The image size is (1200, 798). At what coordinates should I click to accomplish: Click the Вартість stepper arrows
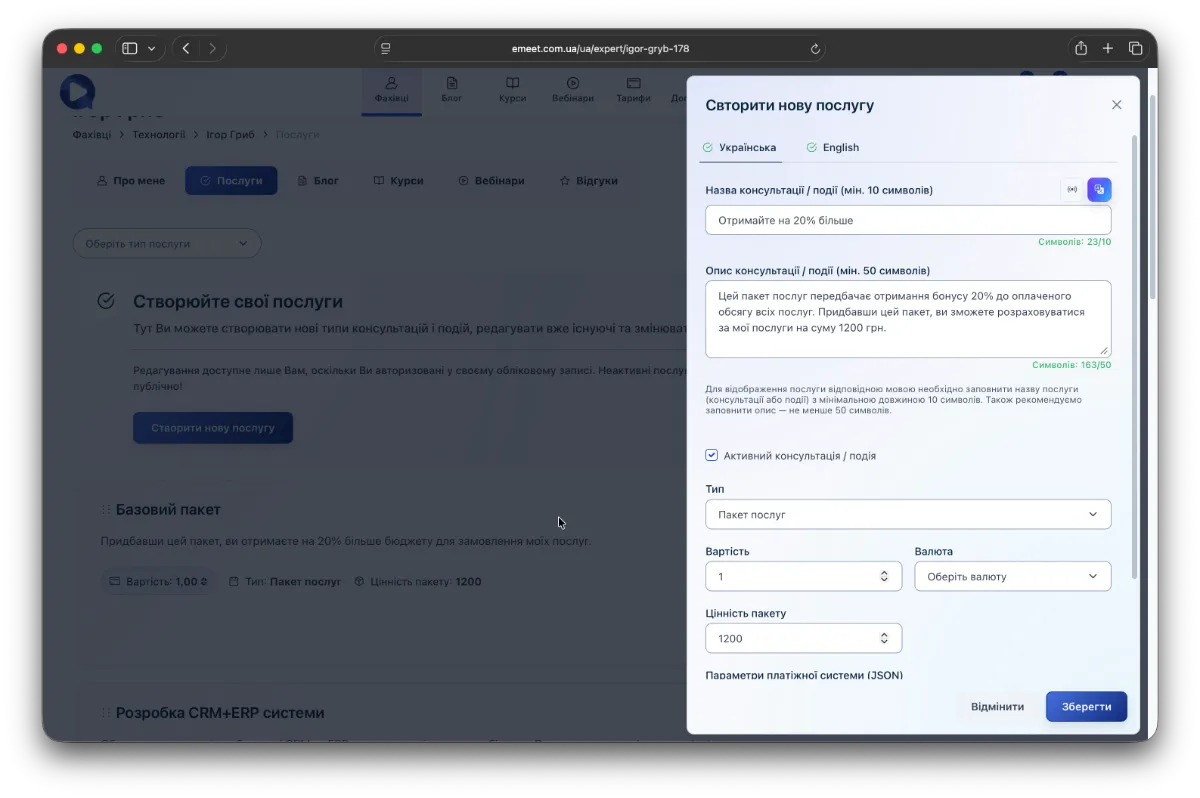pyautogui.click(x=884, y=576)
